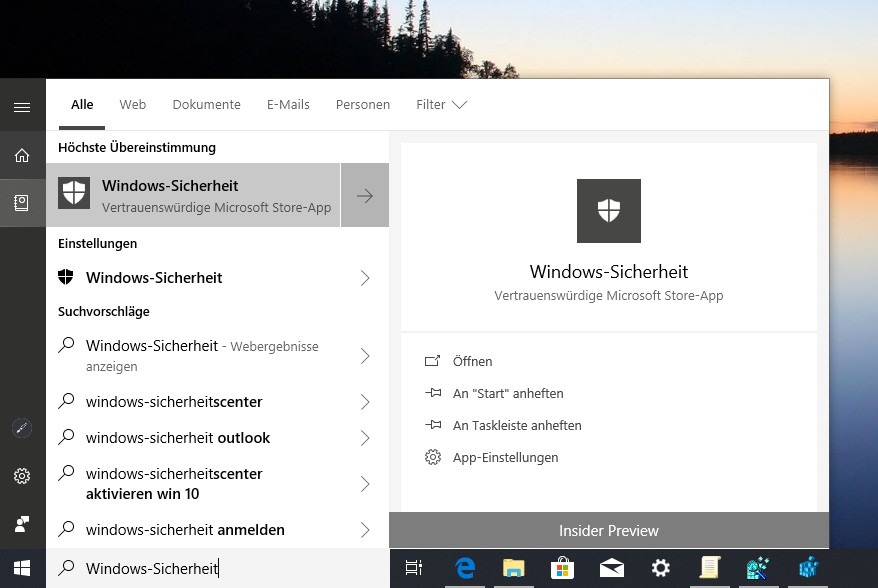This screenshot has width=878, height=588.
Task: Expand Webergebnisse anzeigen suggestion chevron
Action: point(365,356)
